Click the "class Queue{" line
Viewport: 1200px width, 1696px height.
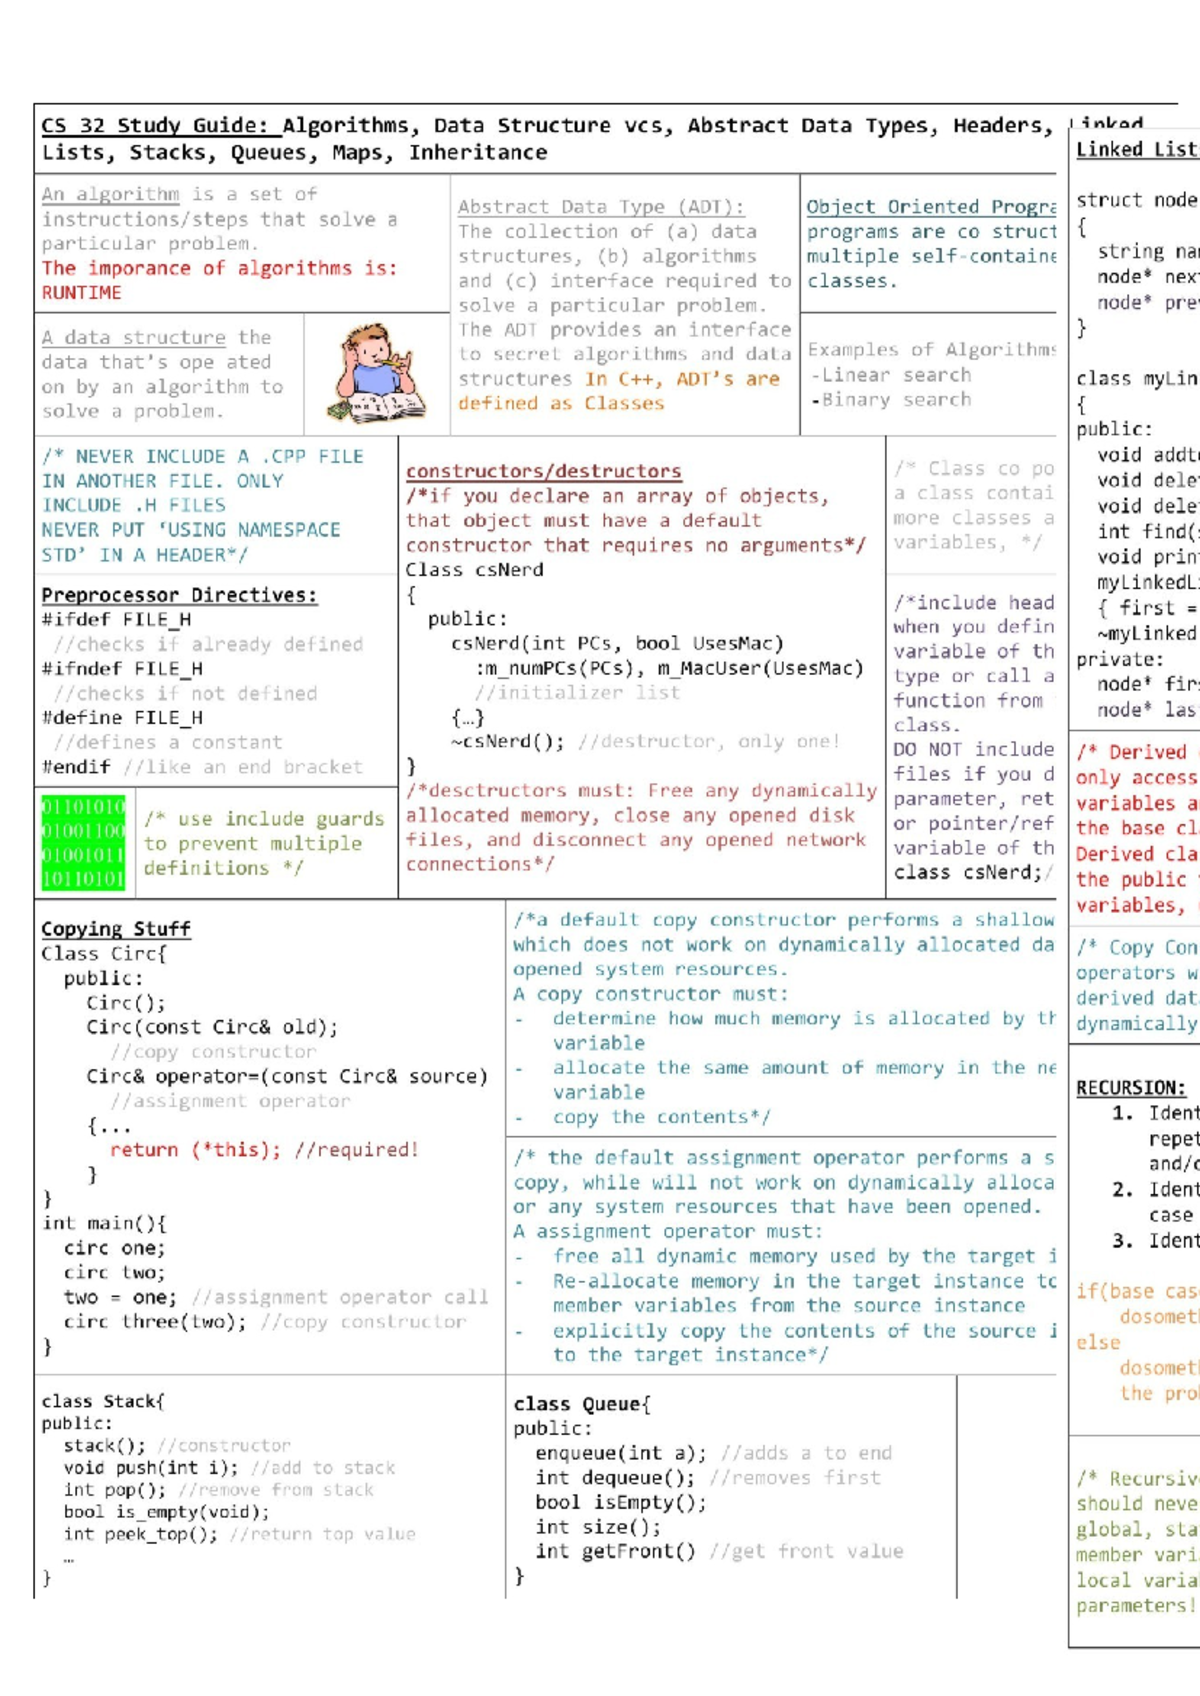tap(582, 1404)
